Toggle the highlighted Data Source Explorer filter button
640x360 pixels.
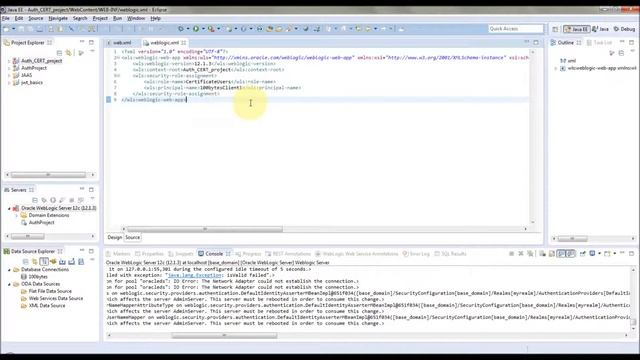(x=44, y=262)
